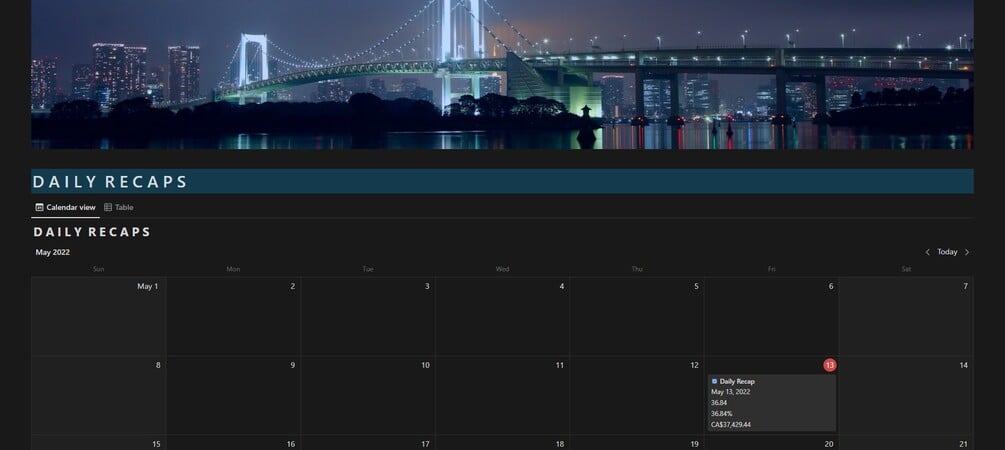The height and width of the screenshot is (450, 1005).
Task: Click the 'May 2022' month label
Action: click(53, 253)
